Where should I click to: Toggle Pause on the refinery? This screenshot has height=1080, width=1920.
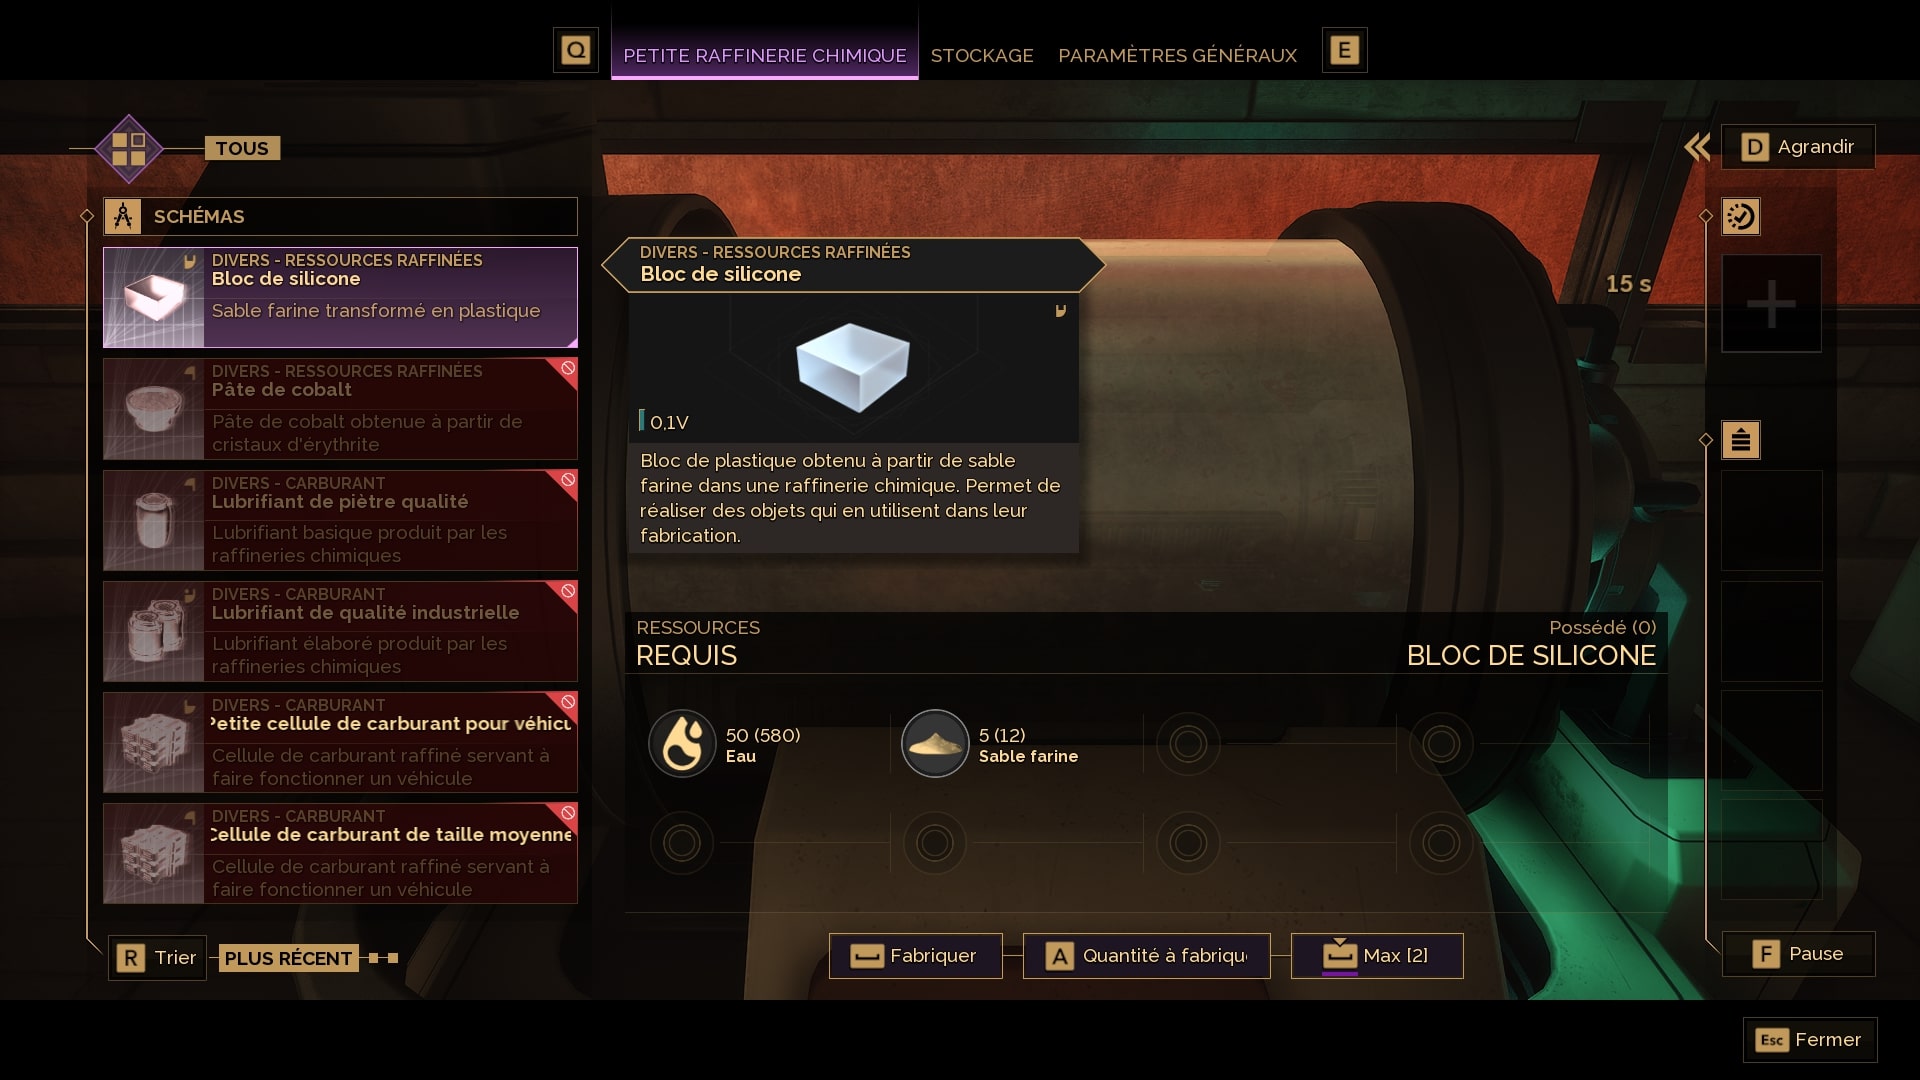pyautogui.click(x=1798, y=954)
